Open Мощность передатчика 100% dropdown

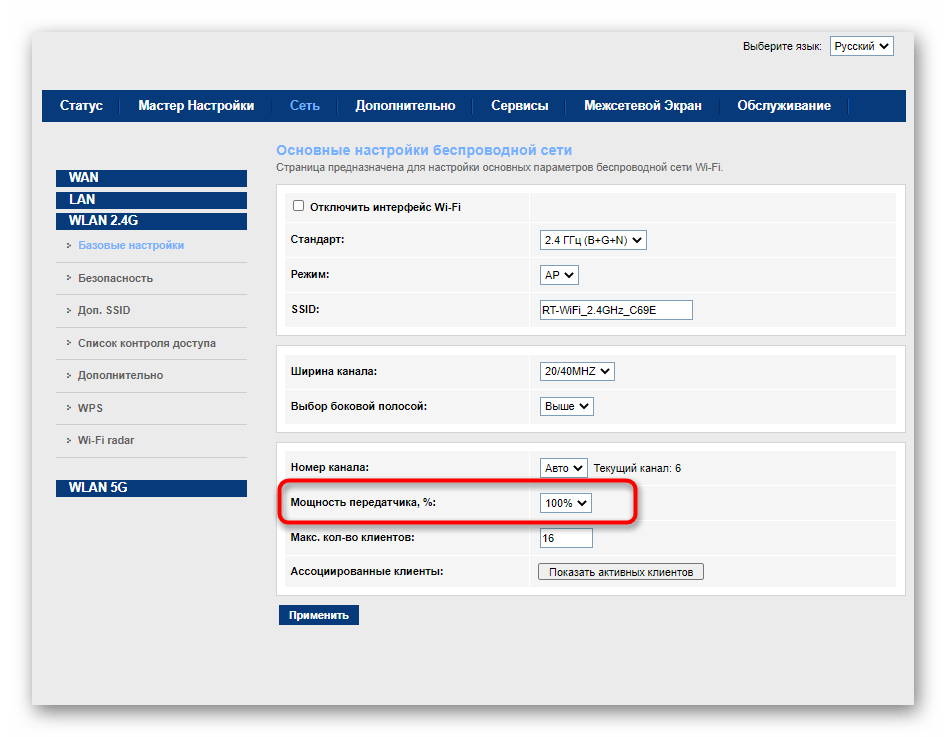pos(565,503)
